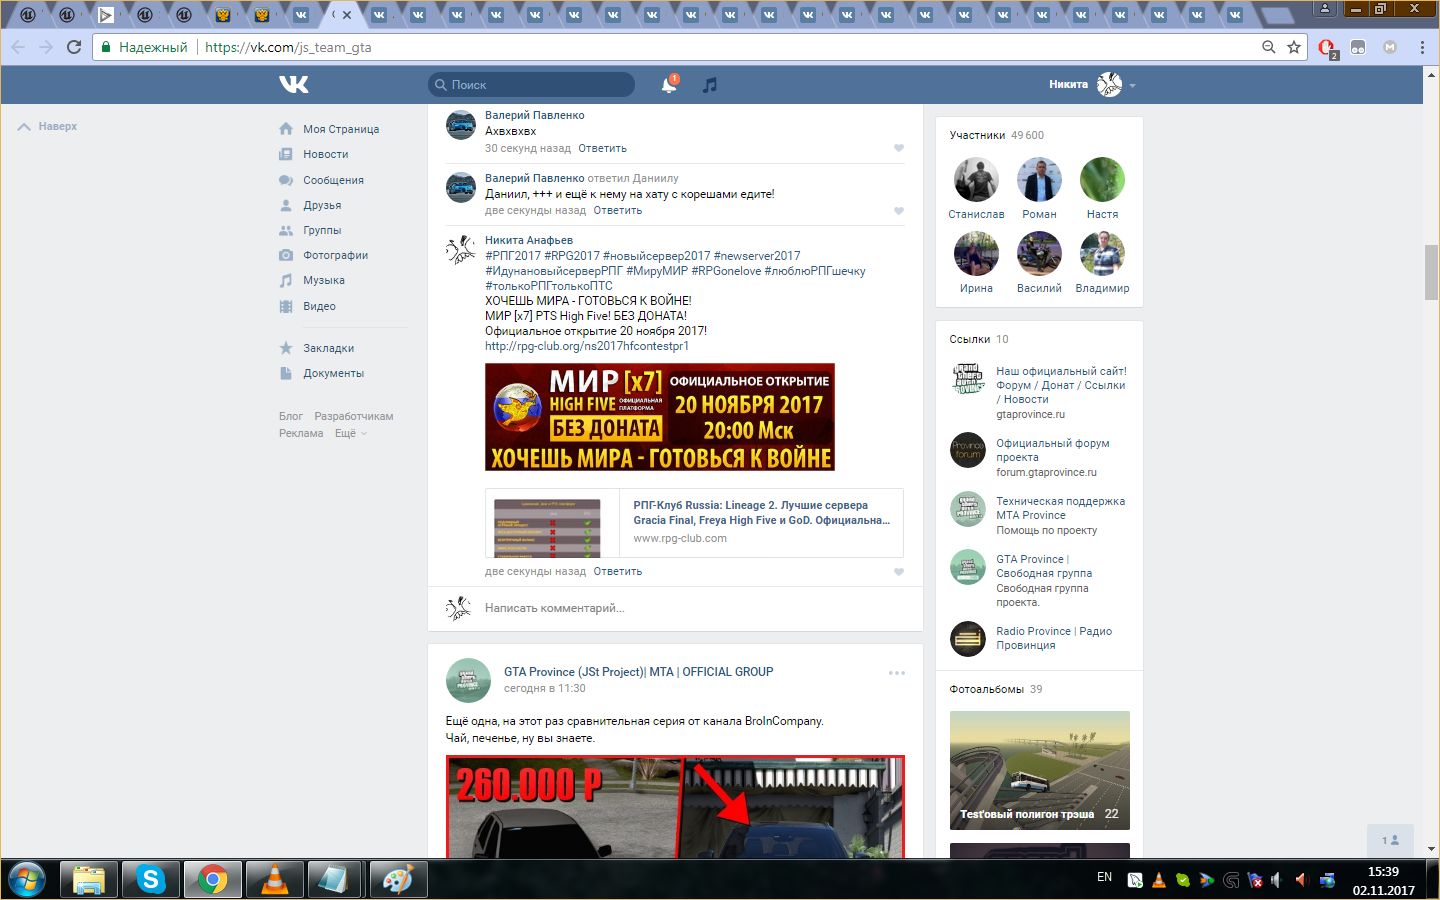The image size is (1440, 900).
Task: Open the rpg-club.org contest link
Action: point(586,346)
